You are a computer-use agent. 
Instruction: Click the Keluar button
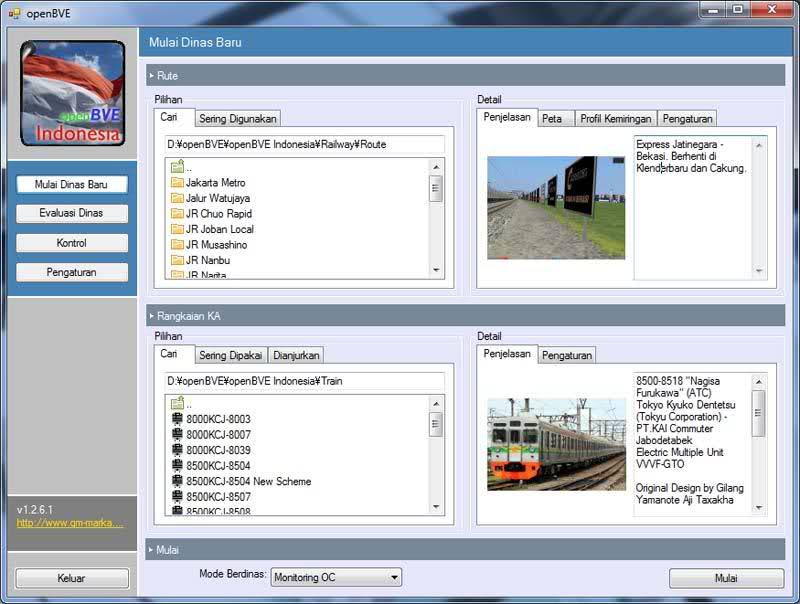click(72, 578)
